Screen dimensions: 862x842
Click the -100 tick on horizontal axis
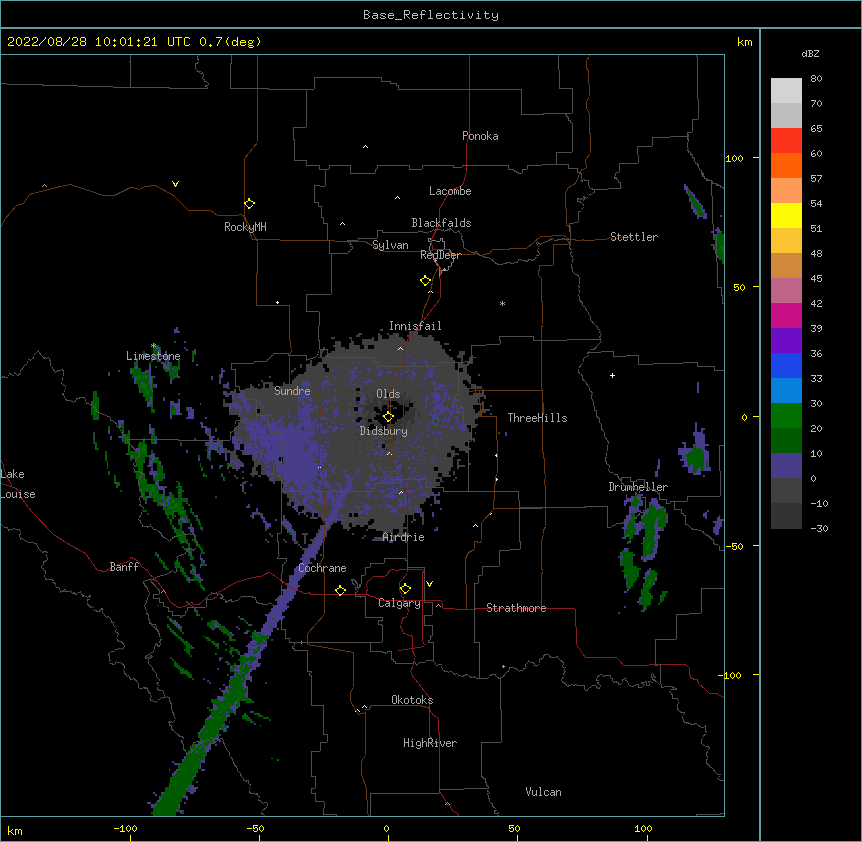(125, 828)
